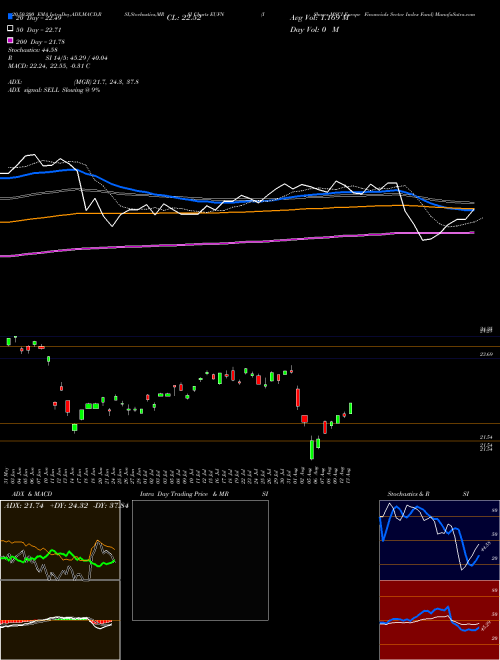Click the 'ADX: 21.74 +DY: 24.32' readout line
This screenshot has height=660, width=500.
(x=46, y=506)
